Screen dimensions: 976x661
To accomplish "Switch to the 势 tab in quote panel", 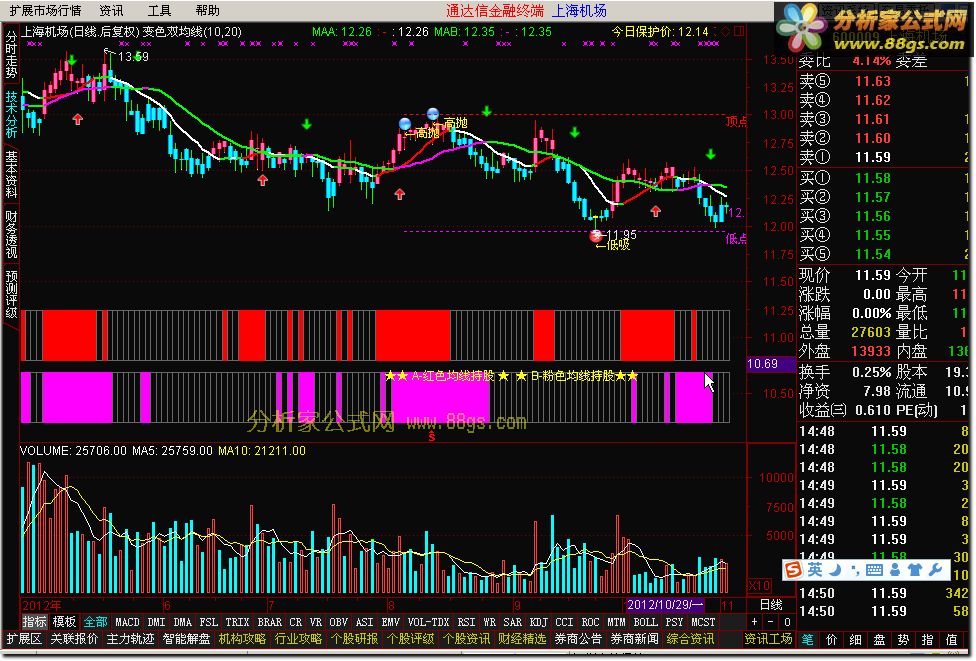I will (903, 639).
